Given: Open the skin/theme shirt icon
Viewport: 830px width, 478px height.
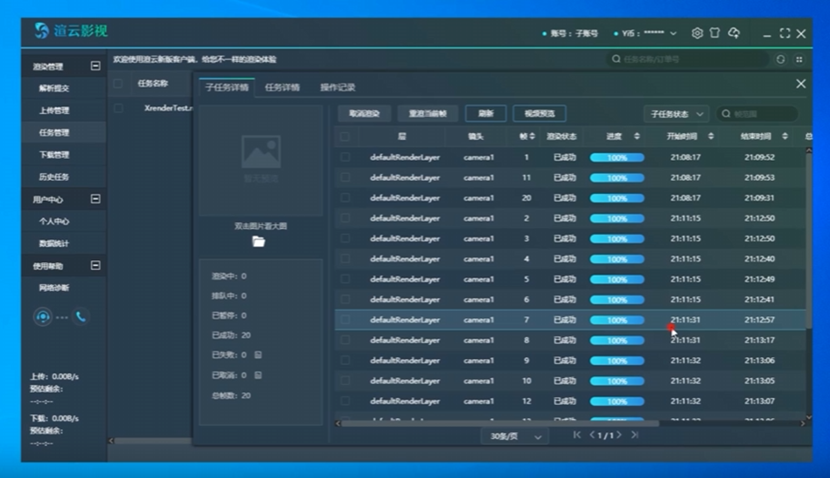Looking at the screenshot, I should (x=715, y=33).
